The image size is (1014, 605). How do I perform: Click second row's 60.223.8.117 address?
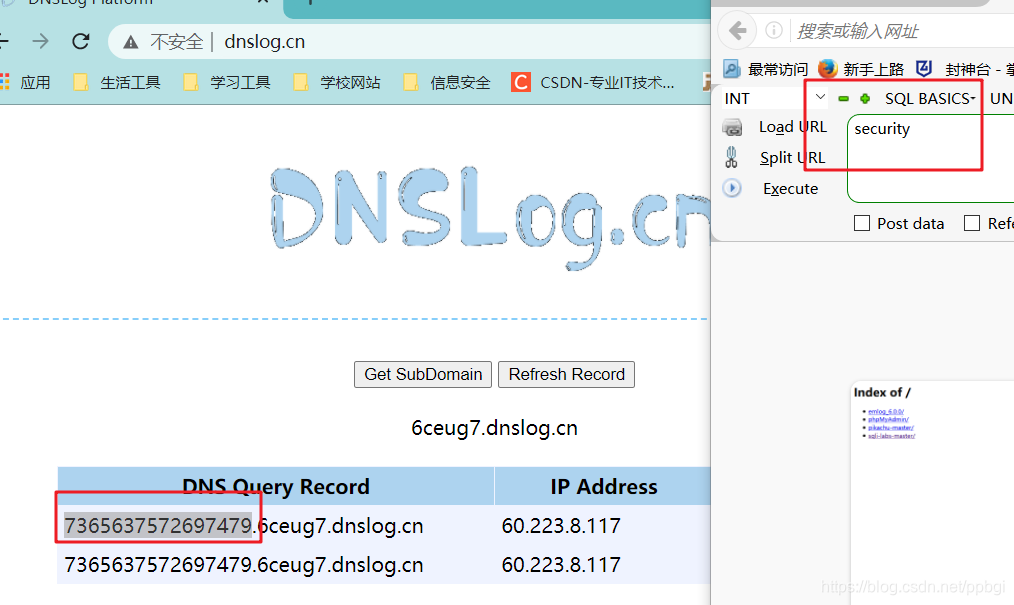(561, 564)
